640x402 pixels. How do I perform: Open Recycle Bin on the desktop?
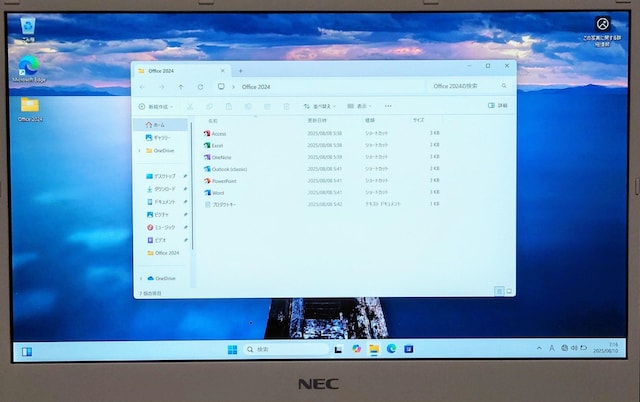point(28,29)
